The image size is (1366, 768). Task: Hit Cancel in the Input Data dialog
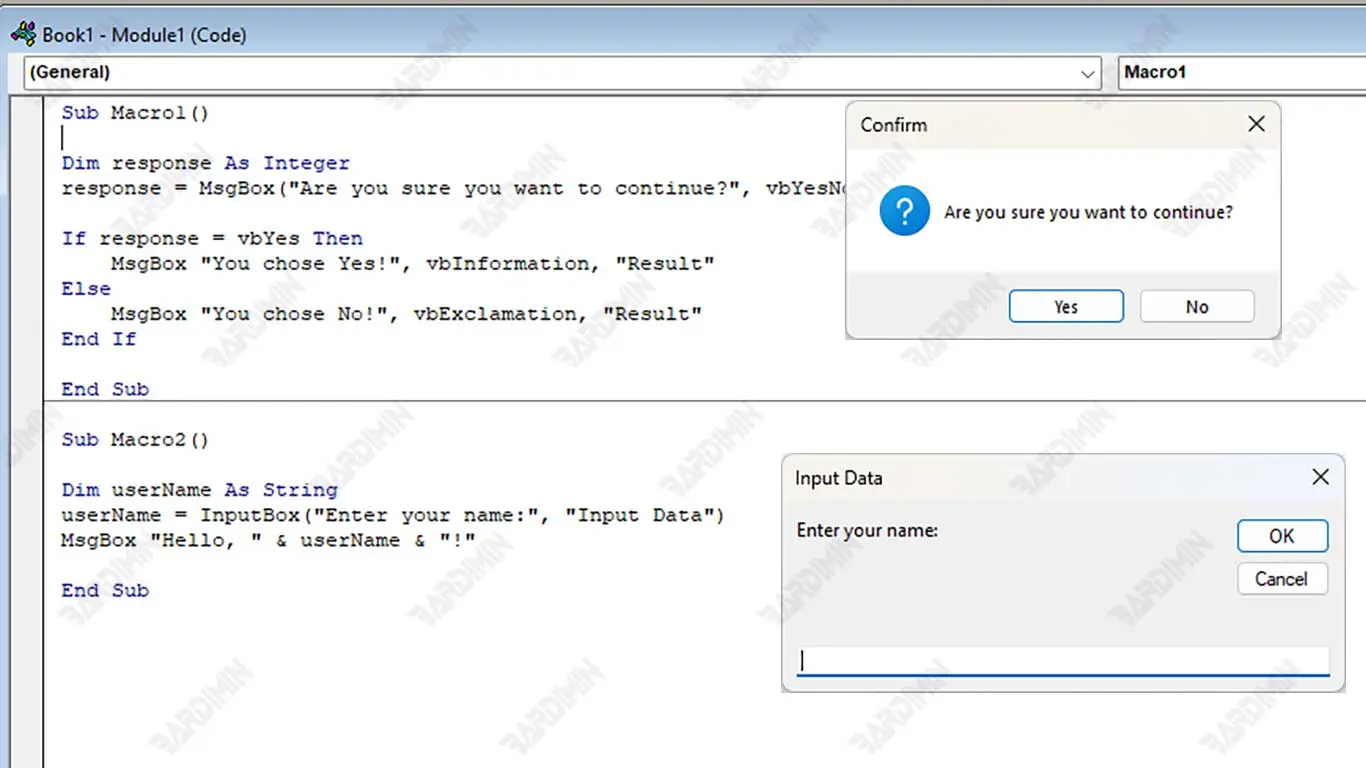pos(1282,579)
